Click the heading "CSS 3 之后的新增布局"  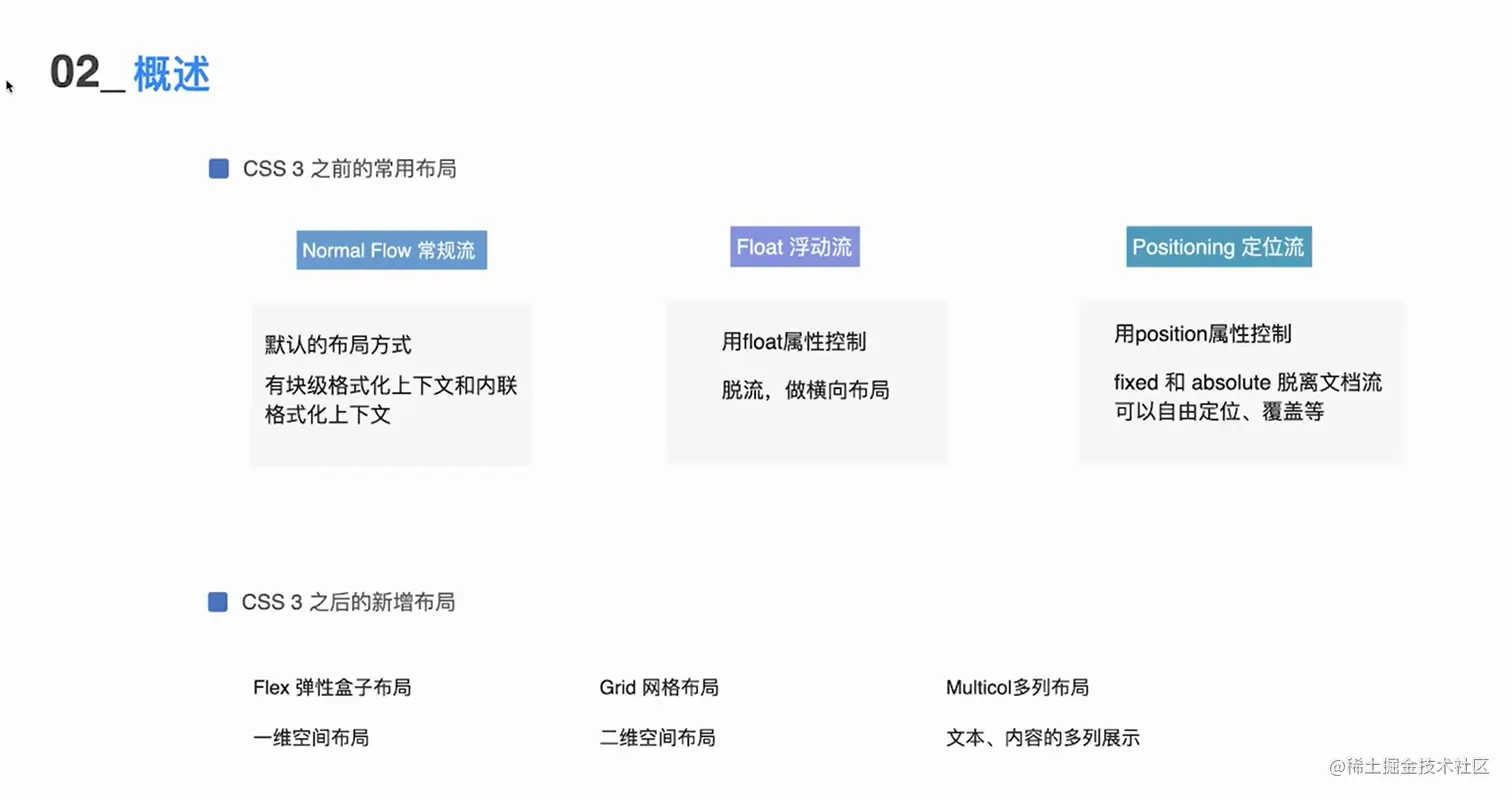pos(349,602)
